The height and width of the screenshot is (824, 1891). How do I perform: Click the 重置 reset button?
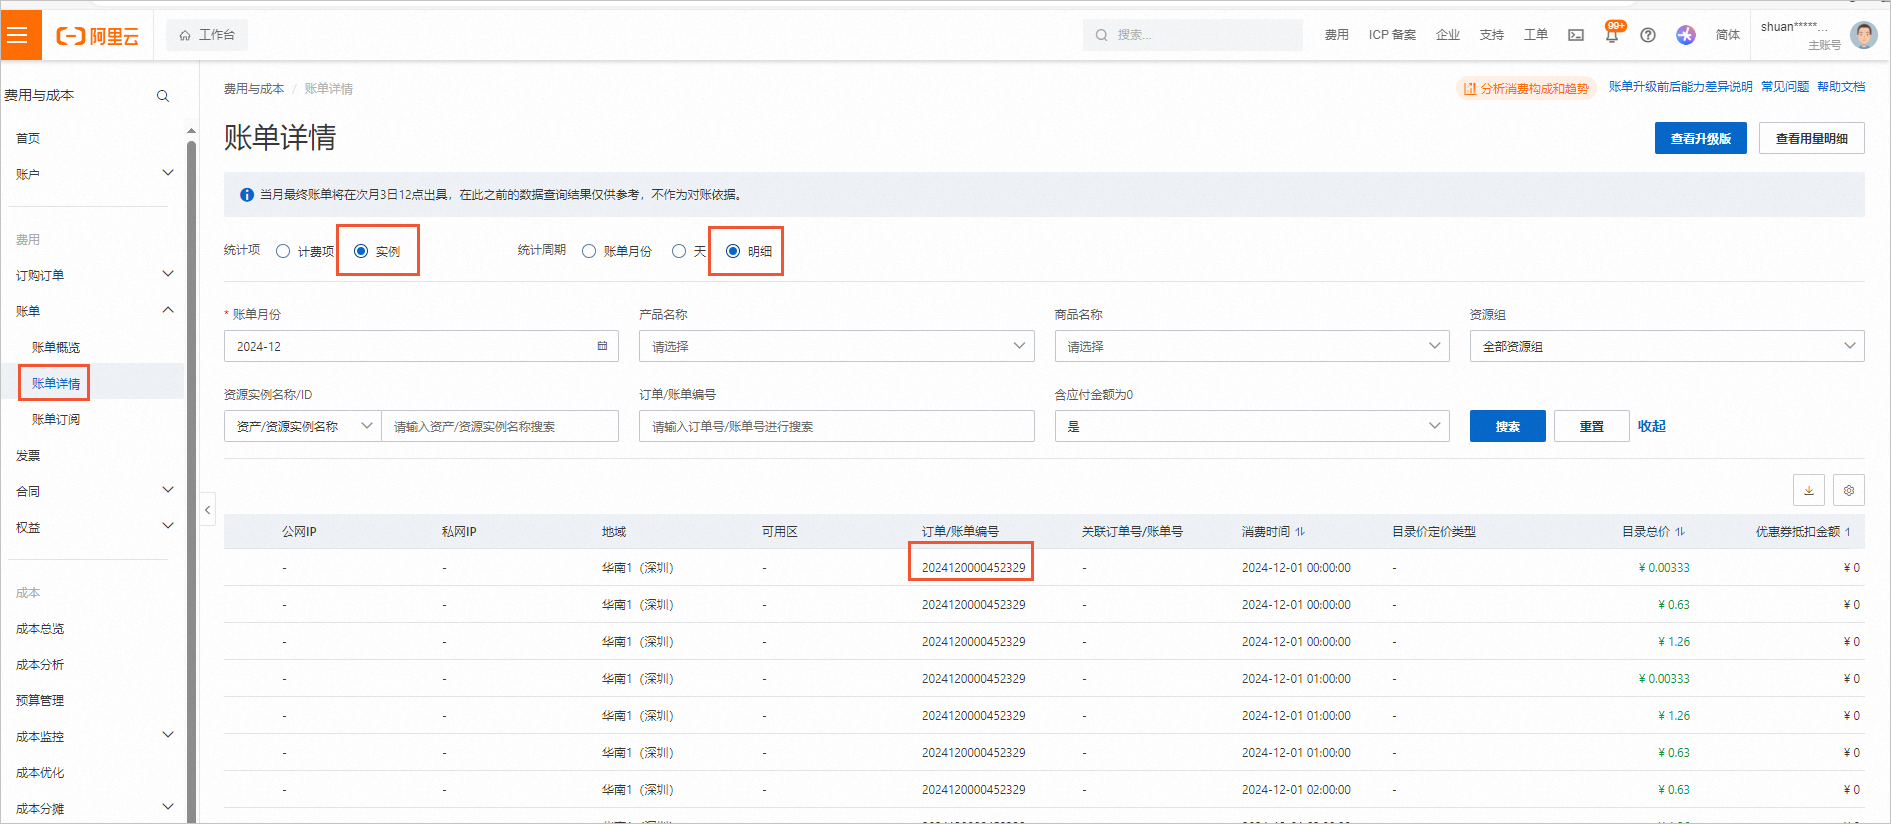point(1591,426)
